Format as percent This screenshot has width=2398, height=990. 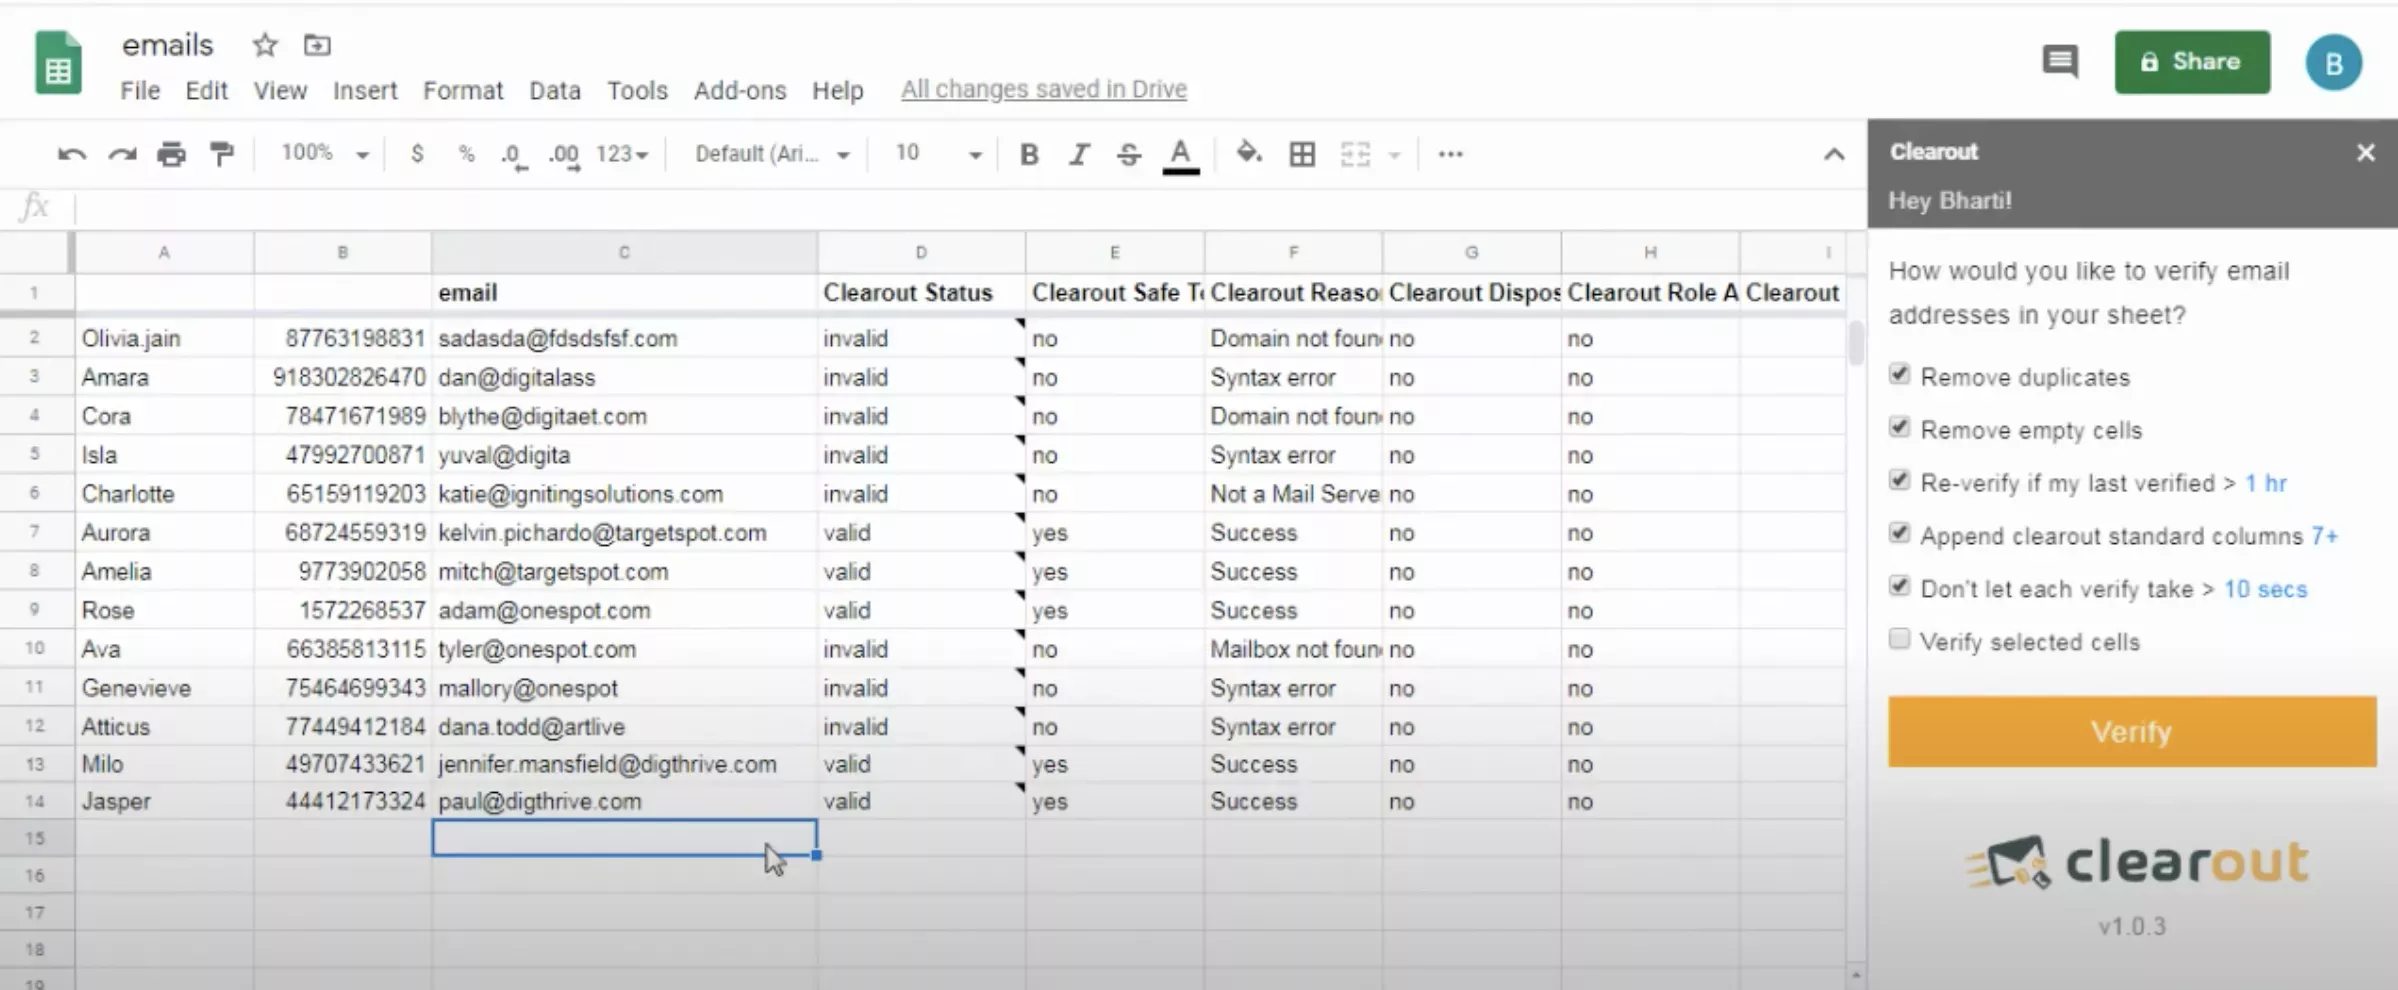466,154
